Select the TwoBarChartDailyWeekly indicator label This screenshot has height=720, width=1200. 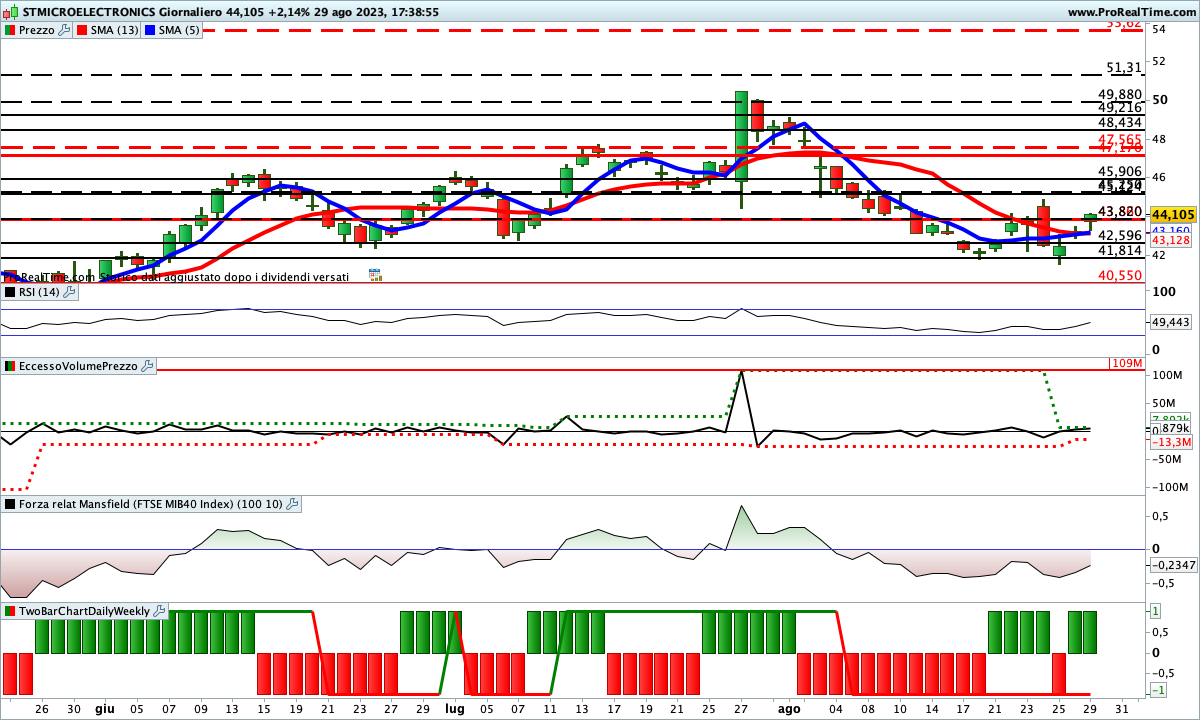tap(84, 610)
